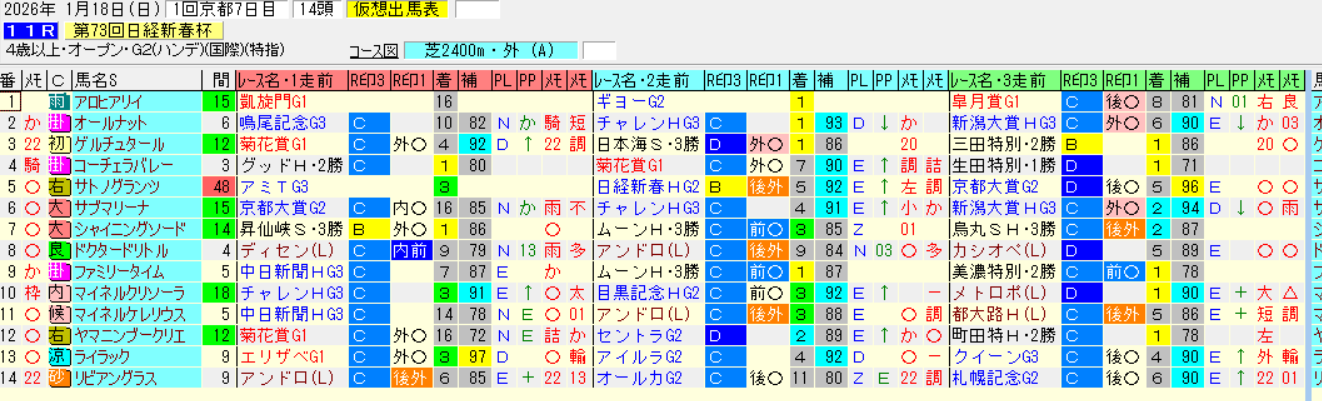Click 昇仙峡Ｓ・3勝 race cell
This screenshot has width=1322, height=401.
click(x=291, y=228)
